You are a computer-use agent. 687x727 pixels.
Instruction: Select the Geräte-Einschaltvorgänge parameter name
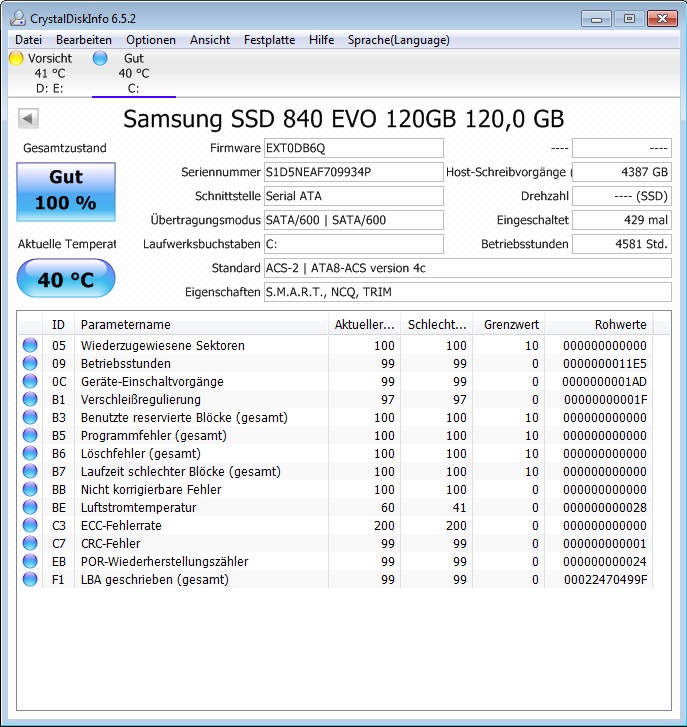tap(152, 382)
